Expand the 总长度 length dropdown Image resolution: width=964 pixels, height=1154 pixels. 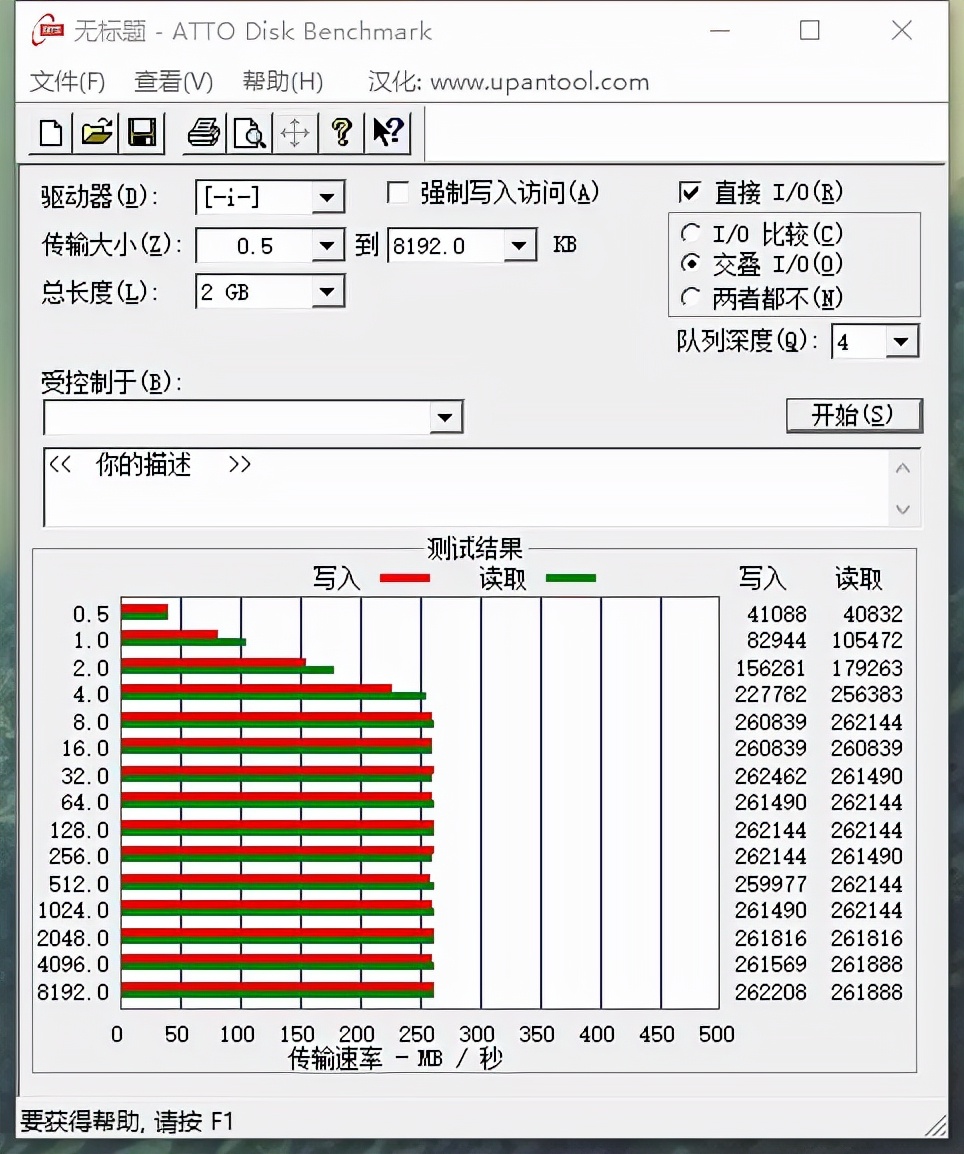pos(327,291)
